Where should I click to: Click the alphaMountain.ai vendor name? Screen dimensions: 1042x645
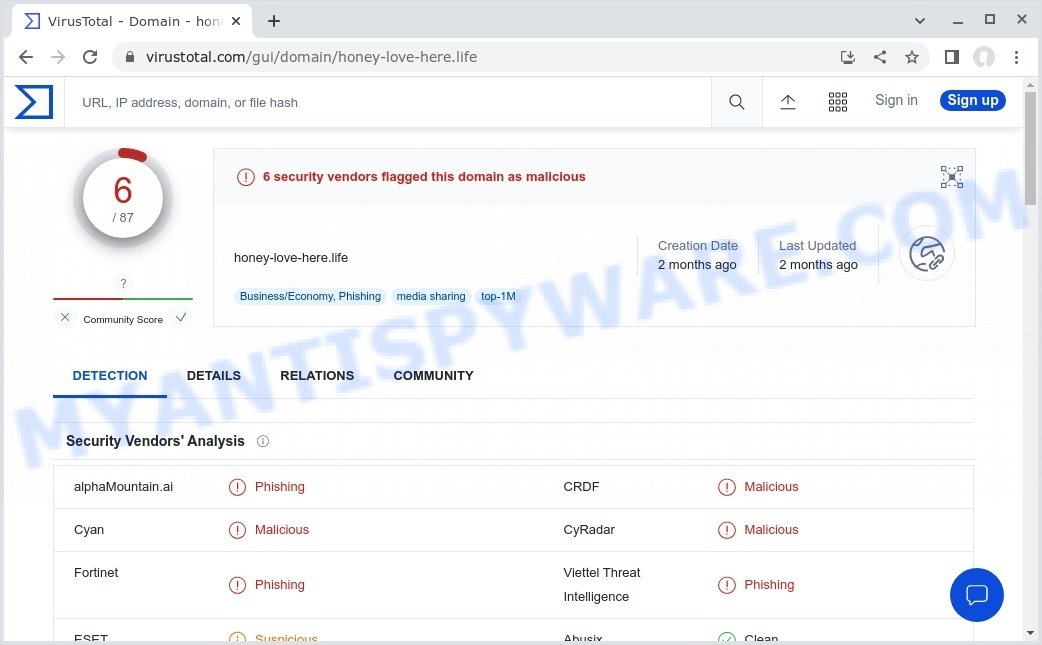coord(123,487)
